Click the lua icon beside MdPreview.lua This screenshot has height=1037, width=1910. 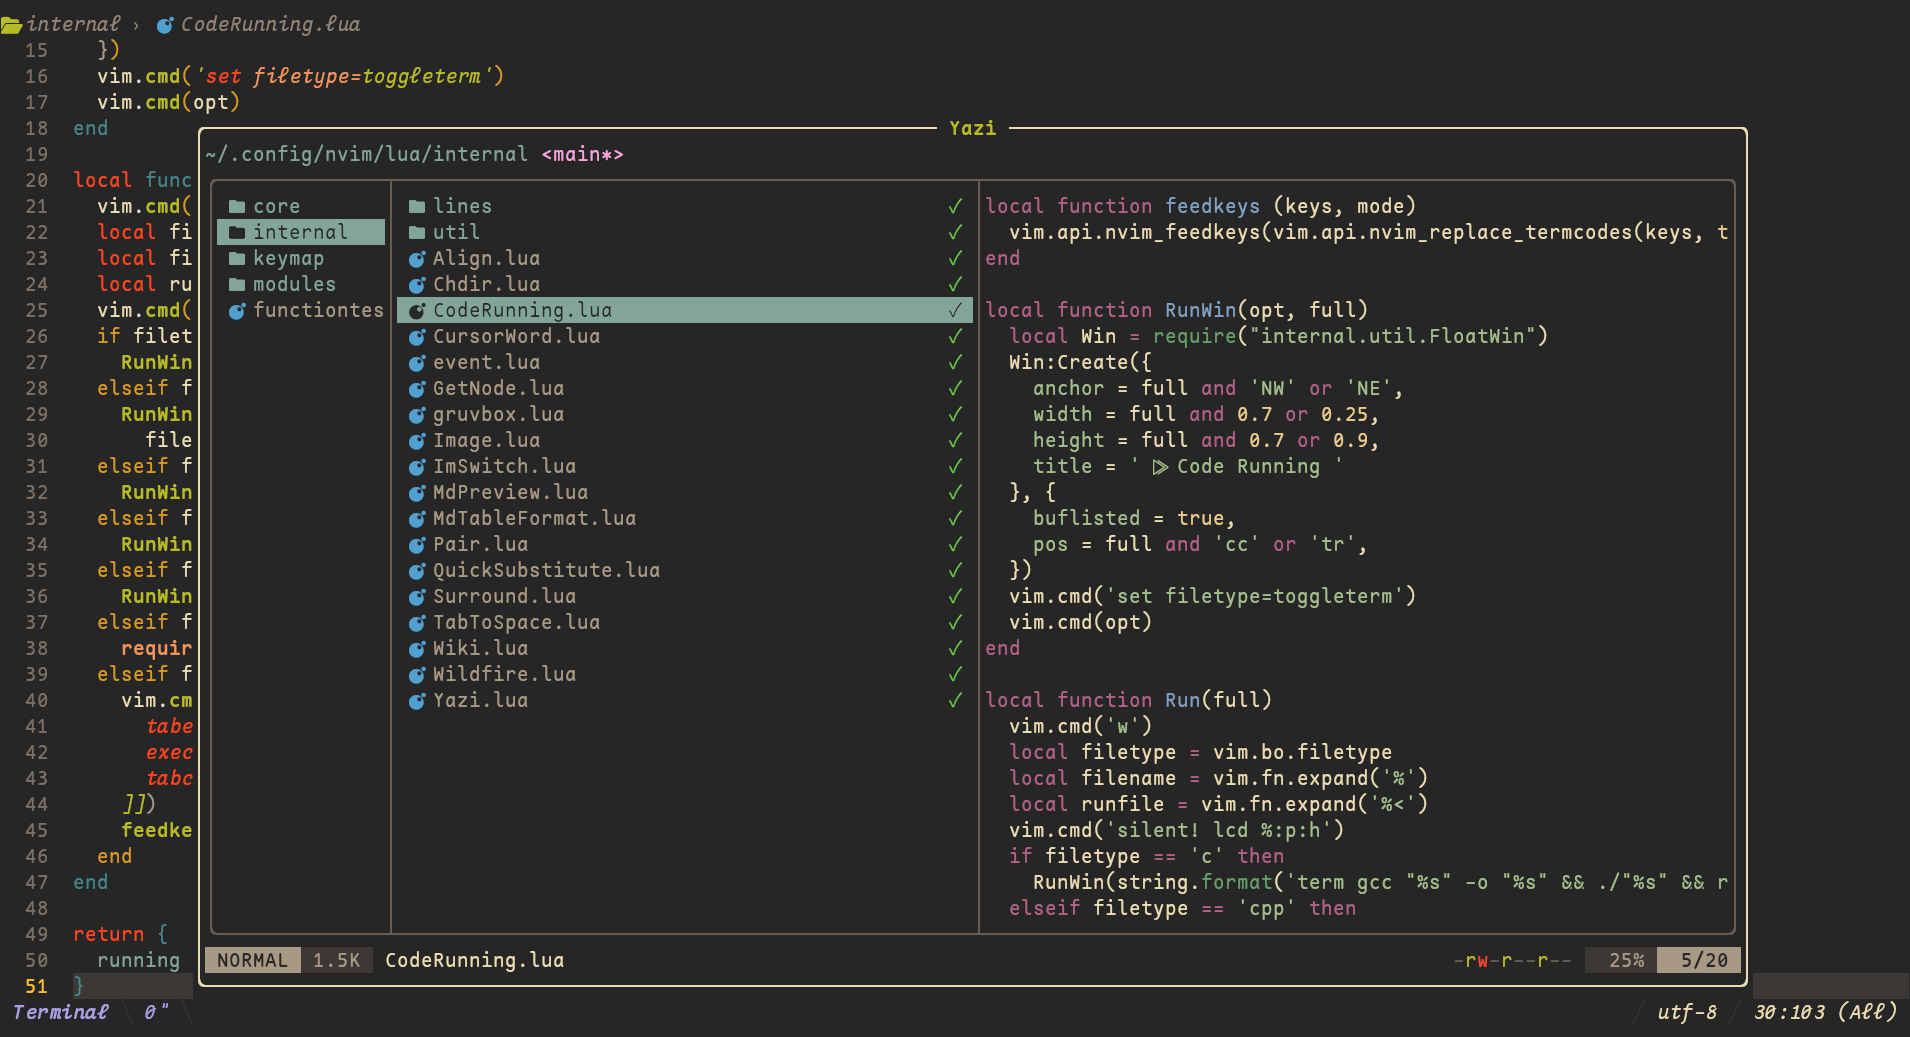point(417,493)
